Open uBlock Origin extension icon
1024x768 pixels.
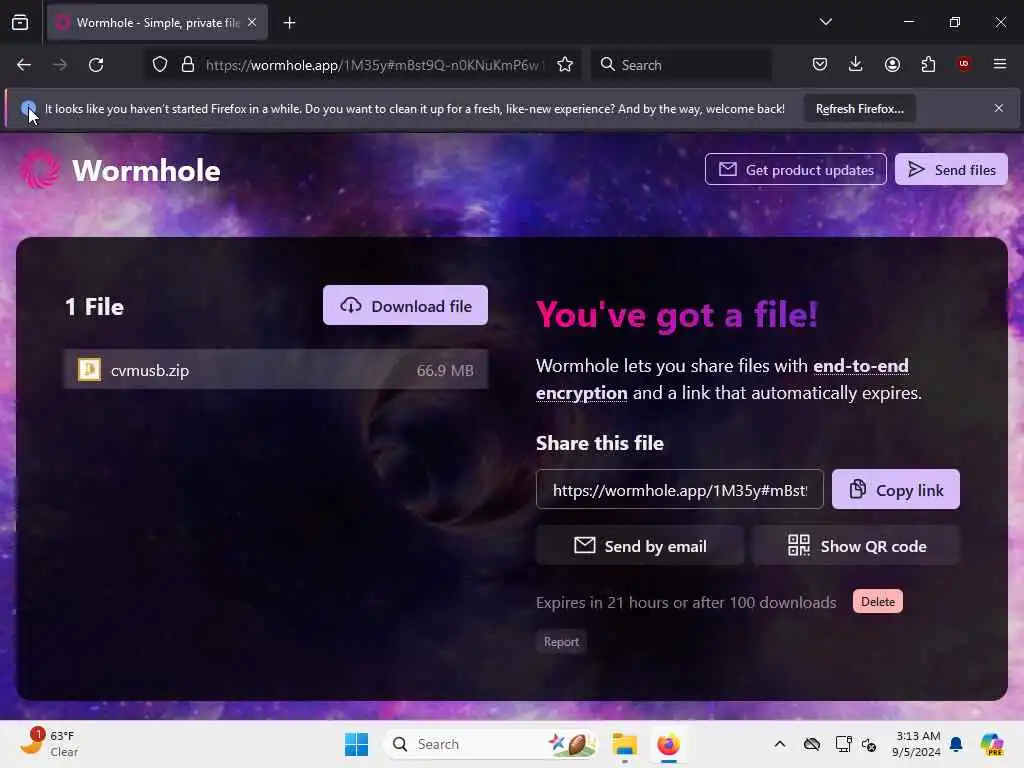963,64
